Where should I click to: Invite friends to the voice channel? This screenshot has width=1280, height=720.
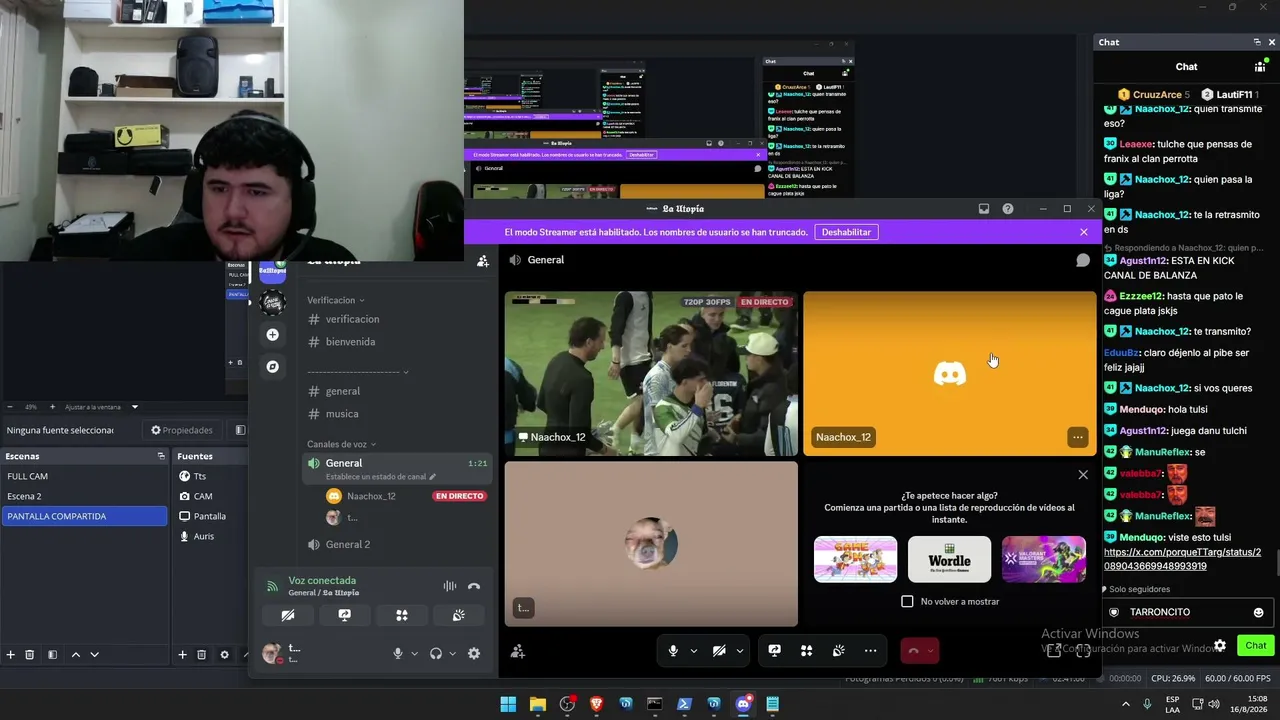pyautogui.click(x=517, y=651)
